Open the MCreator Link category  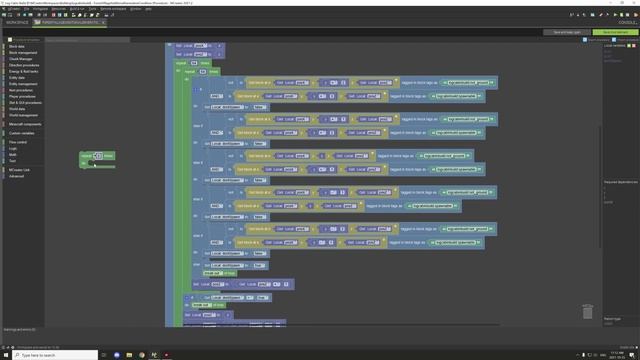point(19,170)
